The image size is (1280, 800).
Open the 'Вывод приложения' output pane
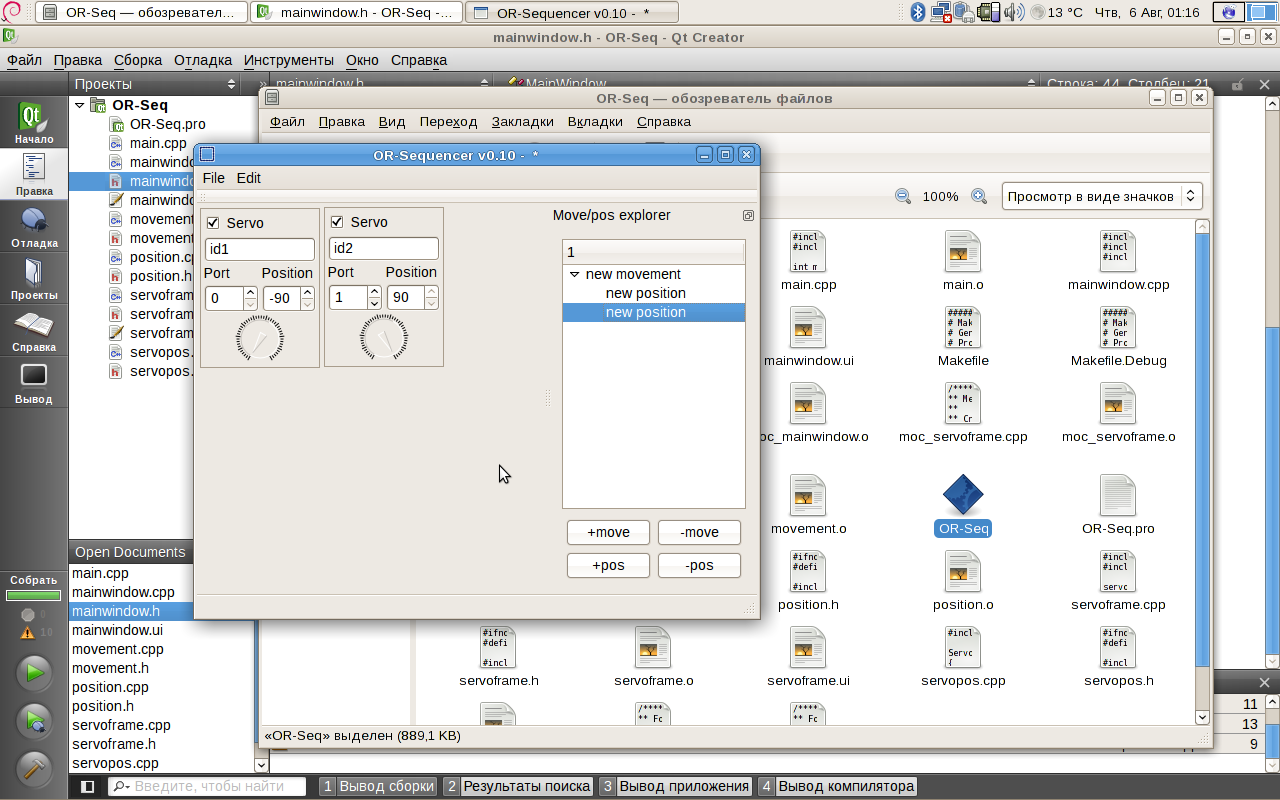[x=684, y=786]
